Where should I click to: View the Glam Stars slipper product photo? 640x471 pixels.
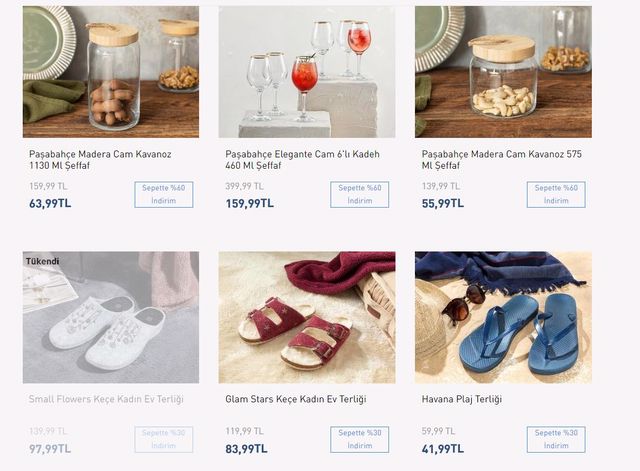pos(306,318)
